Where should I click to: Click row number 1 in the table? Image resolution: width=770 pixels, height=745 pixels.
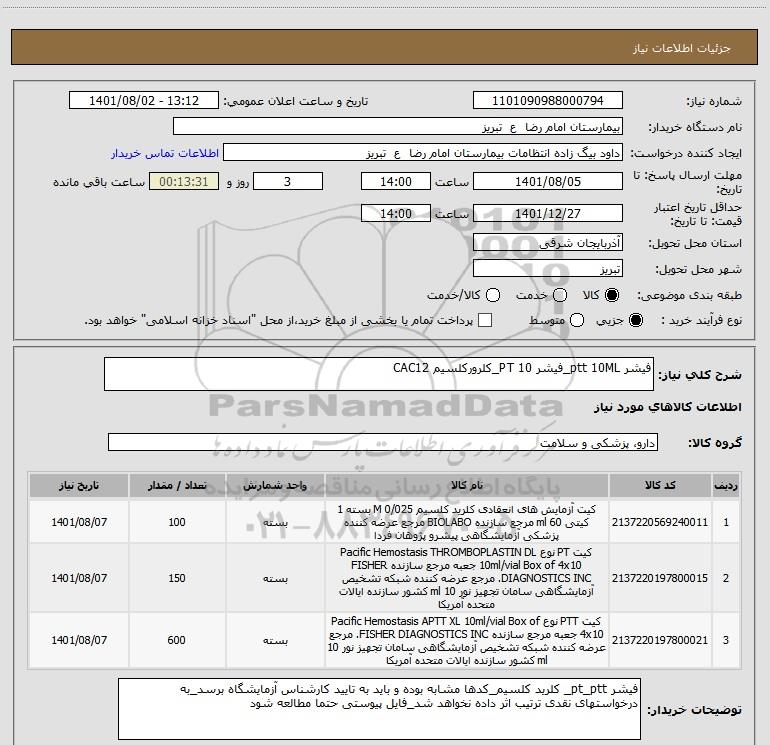[x=726, y=522]
